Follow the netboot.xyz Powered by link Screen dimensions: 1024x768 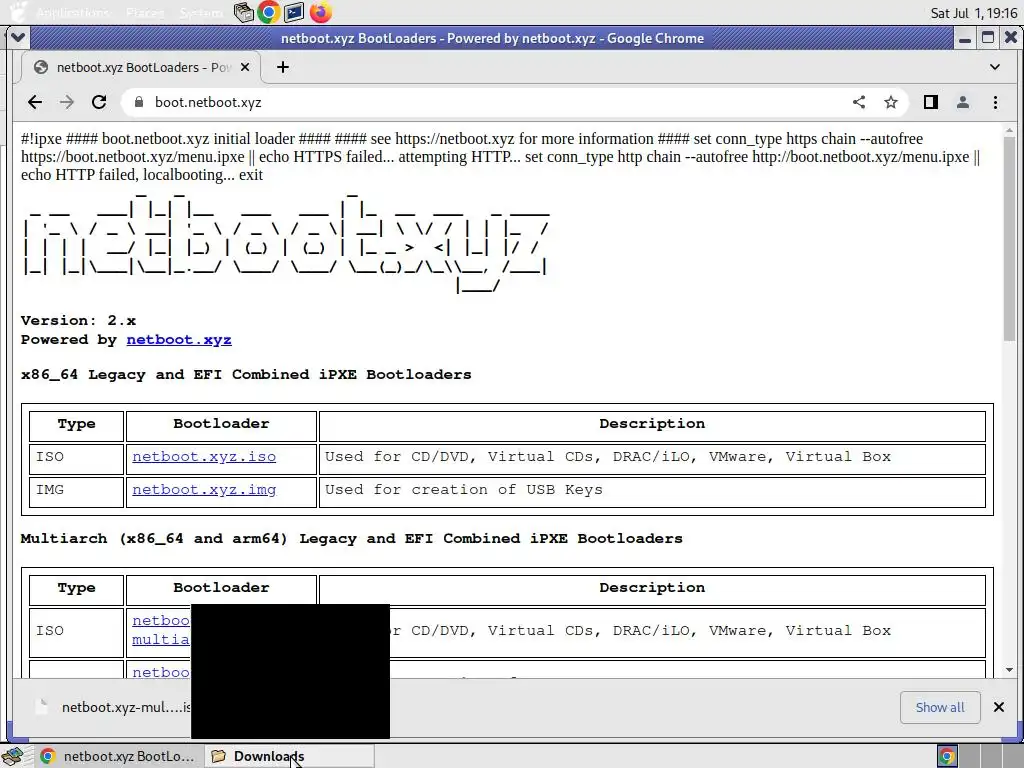point(179,340)
